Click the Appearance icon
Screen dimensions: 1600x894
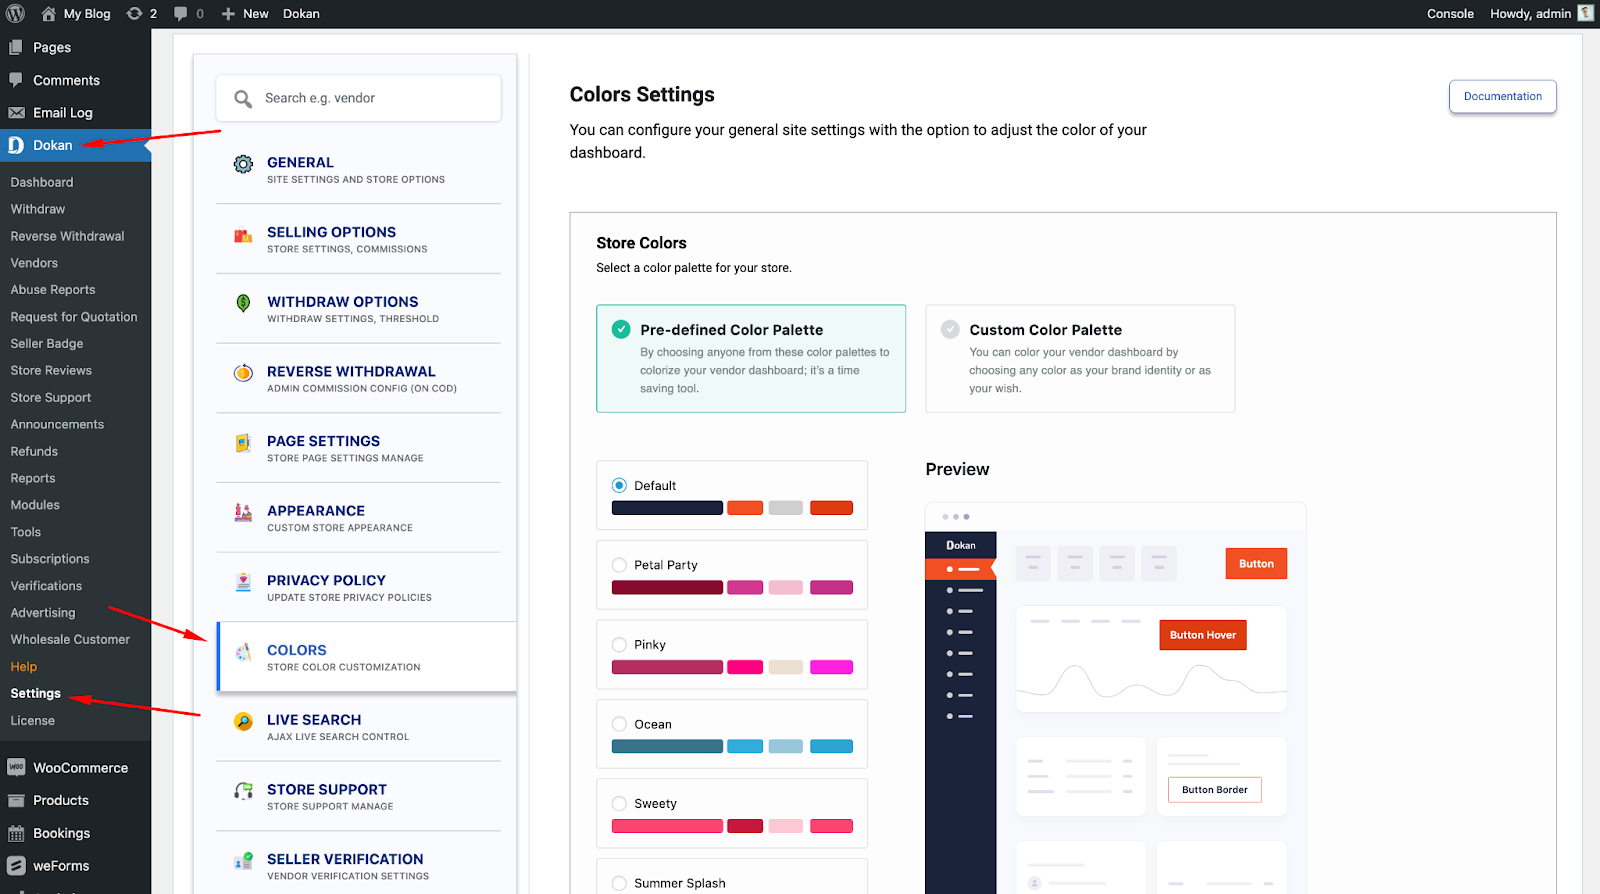click(243, 513)
